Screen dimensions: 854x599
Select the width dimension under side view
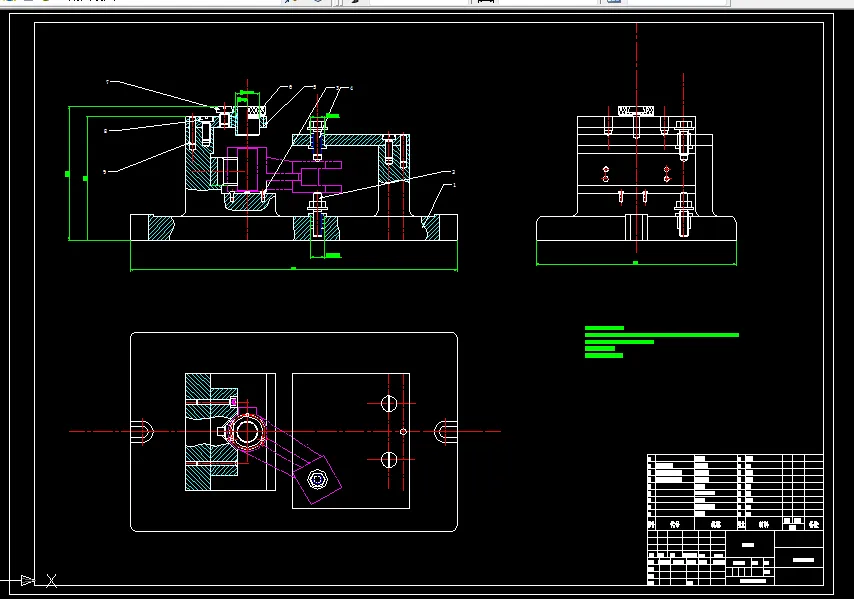(636, 264)
